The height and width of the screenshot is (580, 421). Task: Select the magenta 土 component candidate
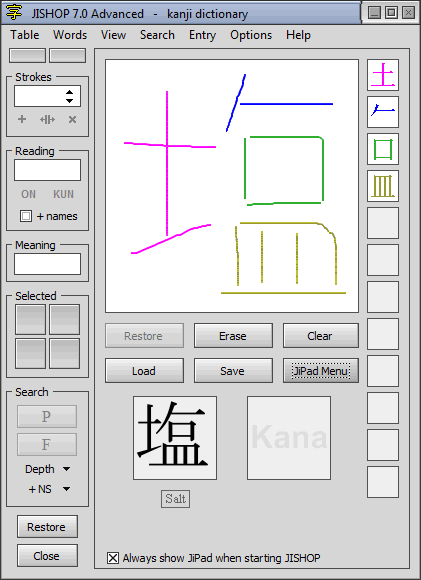click(x=383, y=75)
